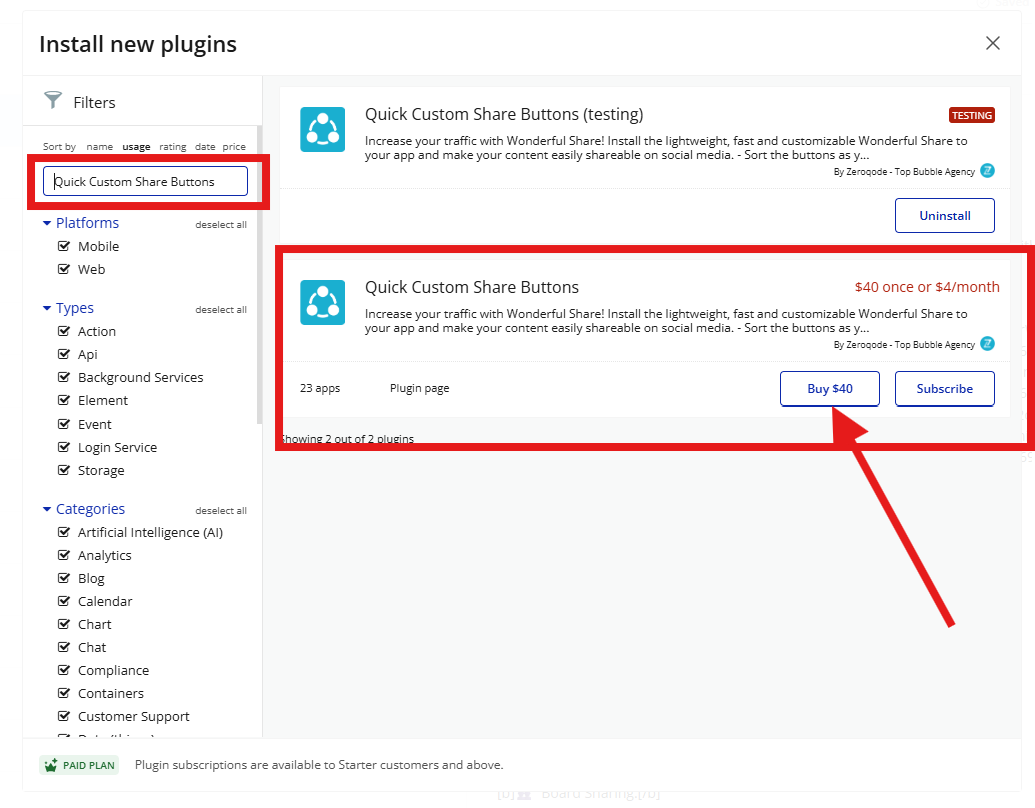Toggle the Analytics category checkbox

(64, 555)
